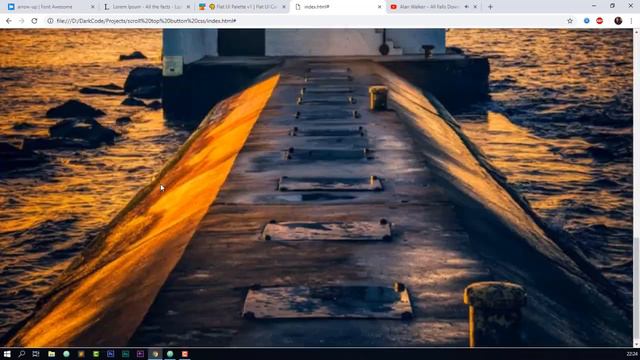640x360 pixels.
Task: Close the Flat UI Palette tab
Action: click(284, 7)
